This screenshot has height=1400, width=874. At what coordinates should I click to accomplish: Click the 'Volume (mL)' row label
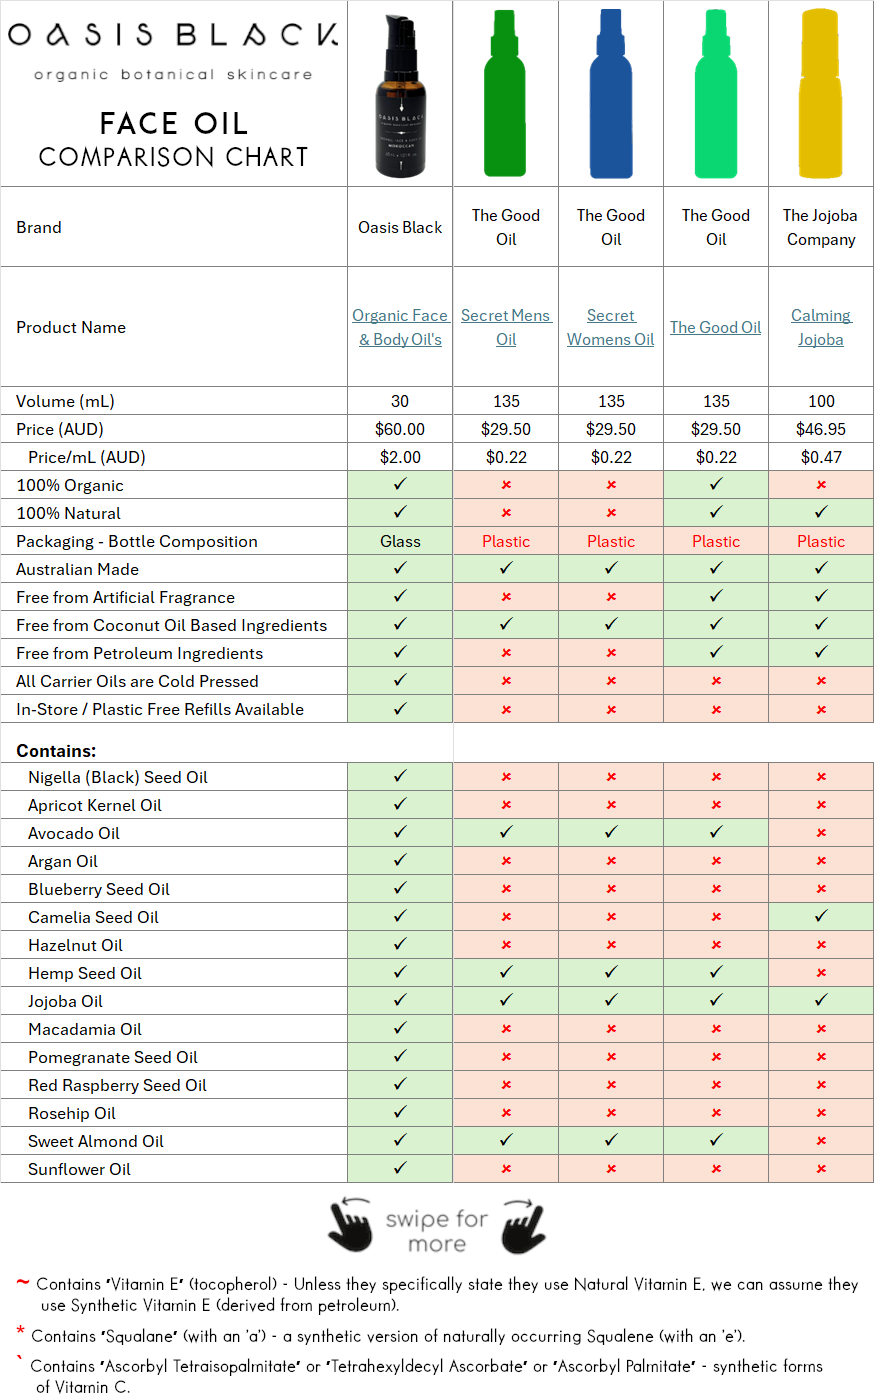(x=65, y=401)
